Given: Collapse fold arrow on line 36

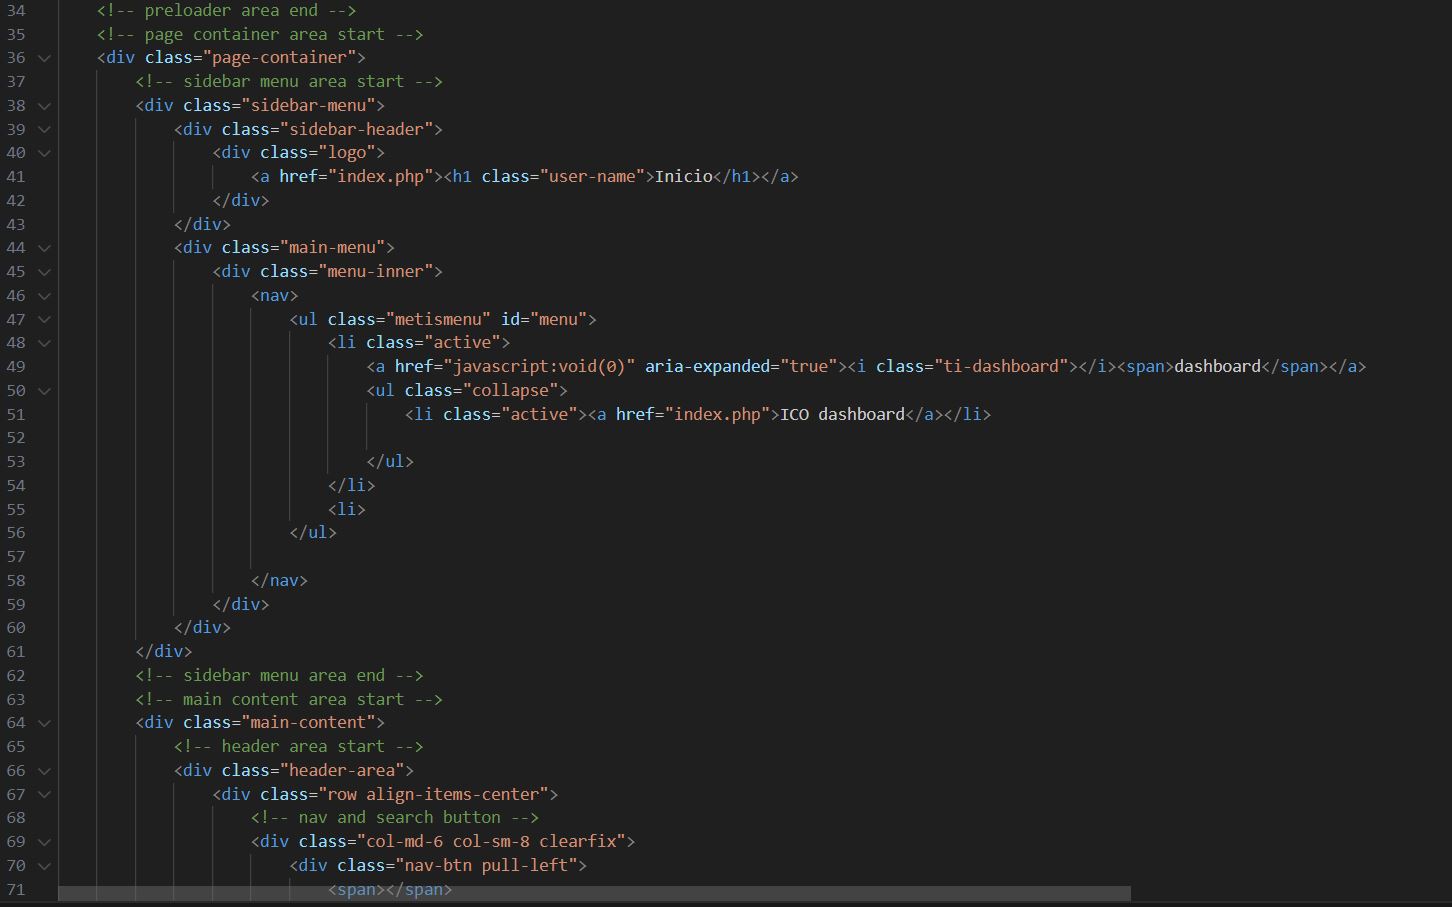Looking at the screenshot, I should pos(44,58).
